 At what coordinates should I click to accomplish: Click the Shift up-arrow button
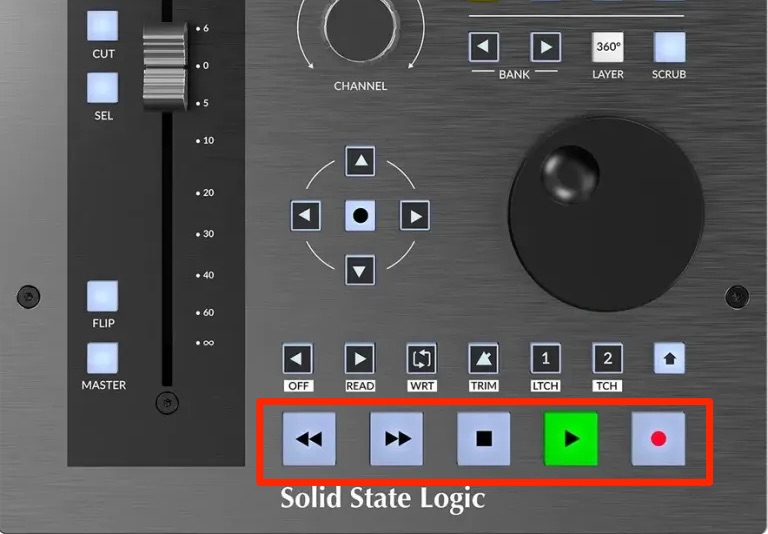670,358
